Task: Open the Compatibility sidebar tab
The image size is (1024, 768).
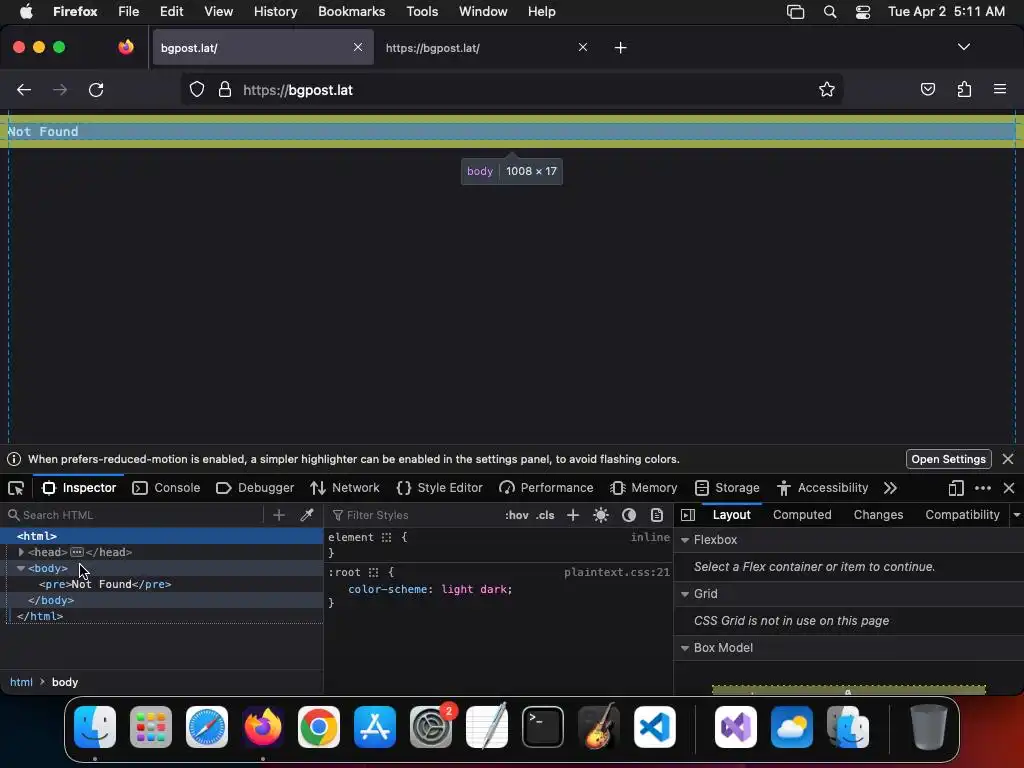Action: [x=962, y=515]
